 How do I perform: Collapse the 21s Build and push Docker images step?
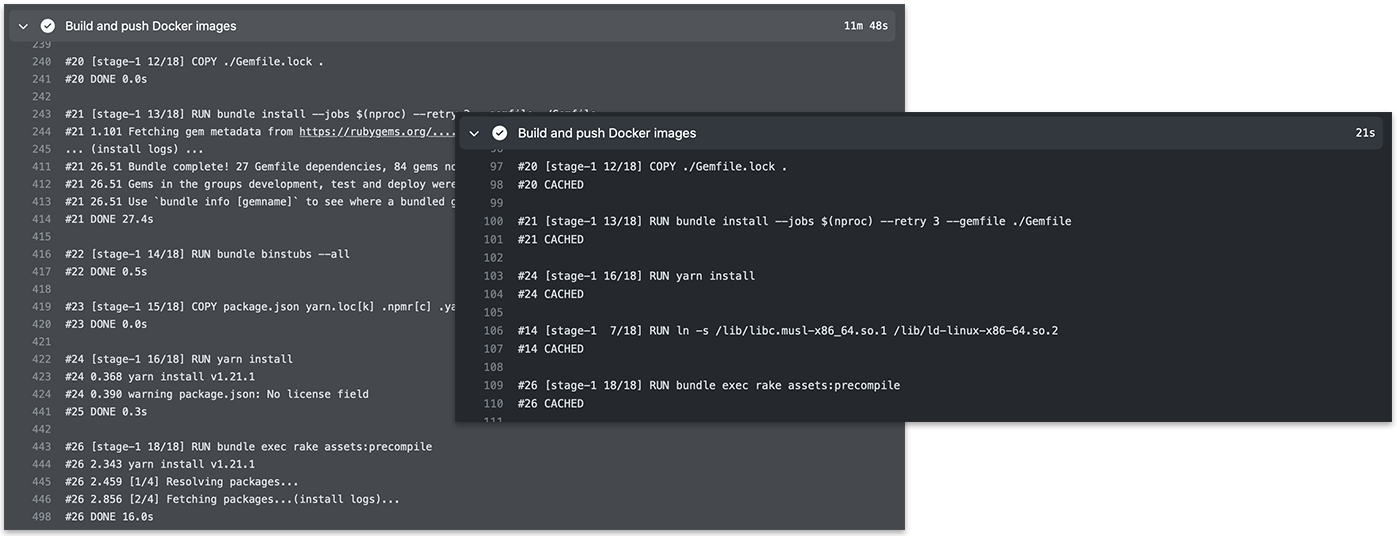click(476, 133)
